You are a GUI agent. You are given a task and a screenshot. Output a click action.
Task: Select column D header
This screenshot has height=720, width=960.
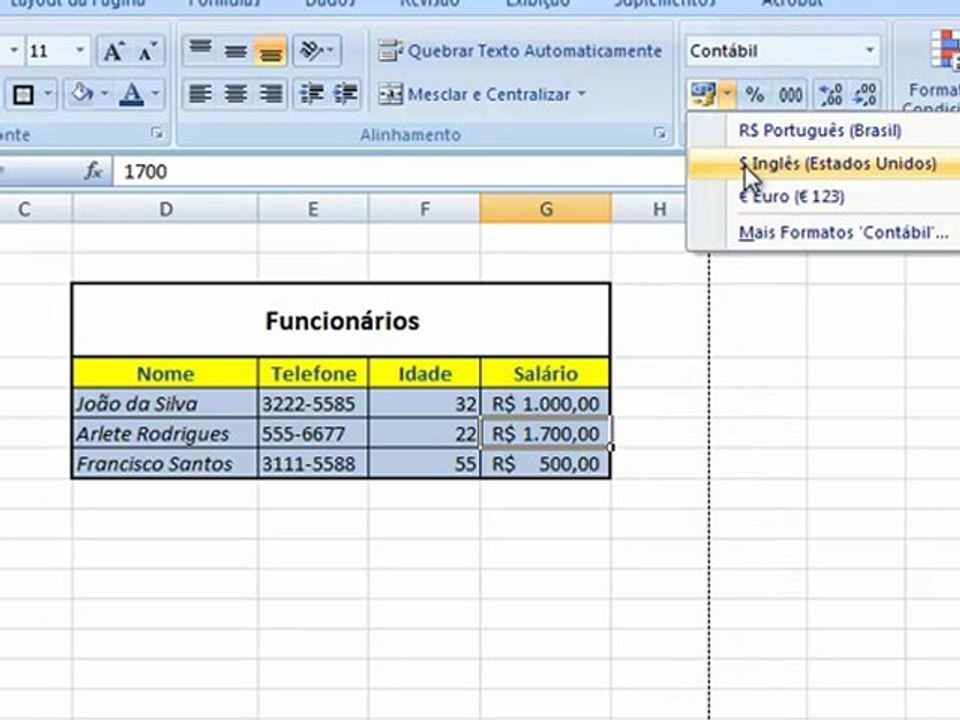(x=165, y=209)
